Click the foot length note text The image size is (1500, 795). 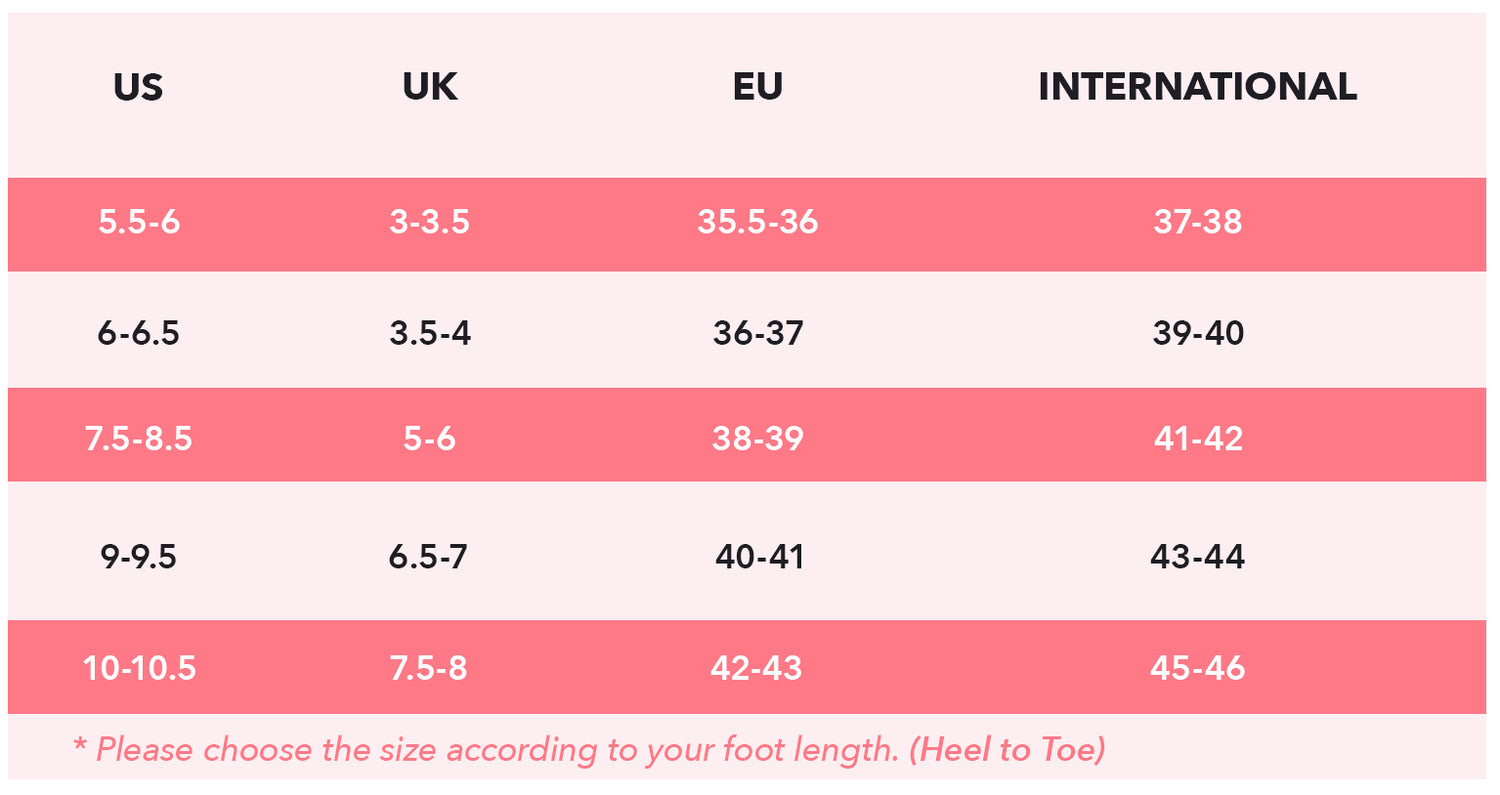pyautogui.click(x=589, y=749)
